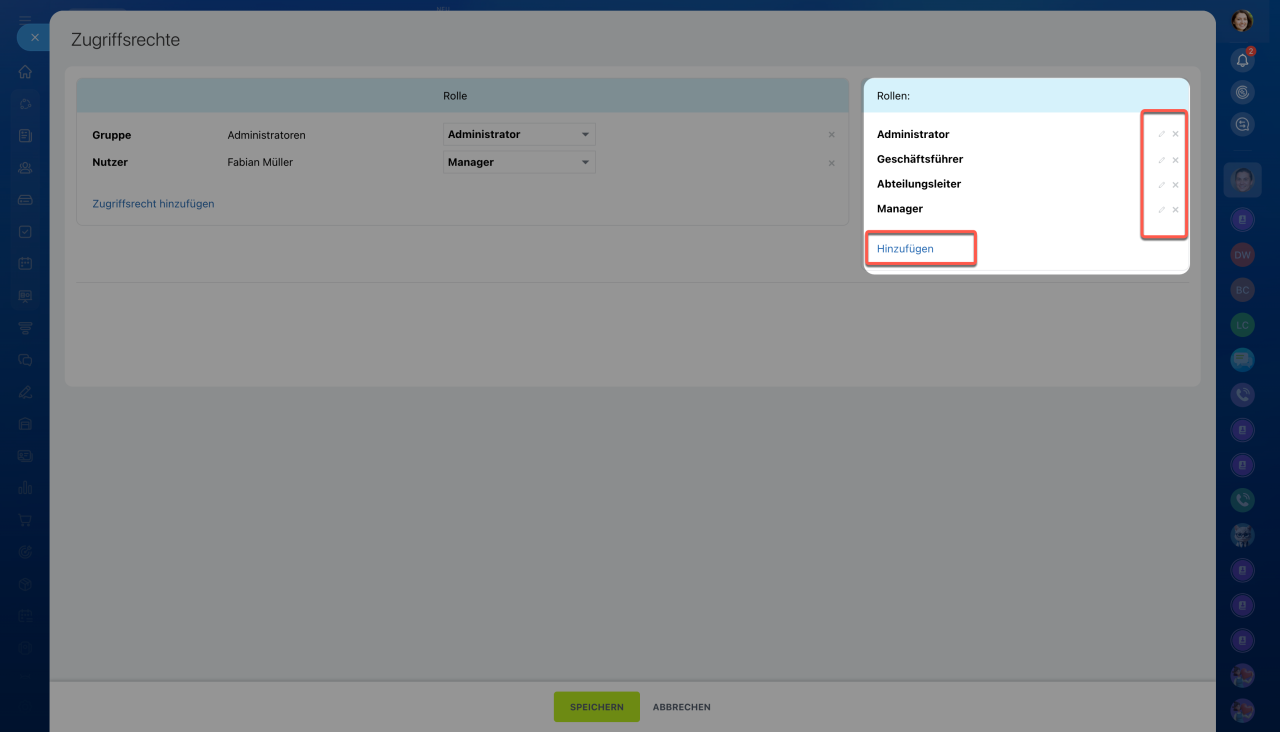1280x732 pixels.
Task: Select the Administrator role name in Rollen list
Action: pyautogui.click(x=913, y=134)
